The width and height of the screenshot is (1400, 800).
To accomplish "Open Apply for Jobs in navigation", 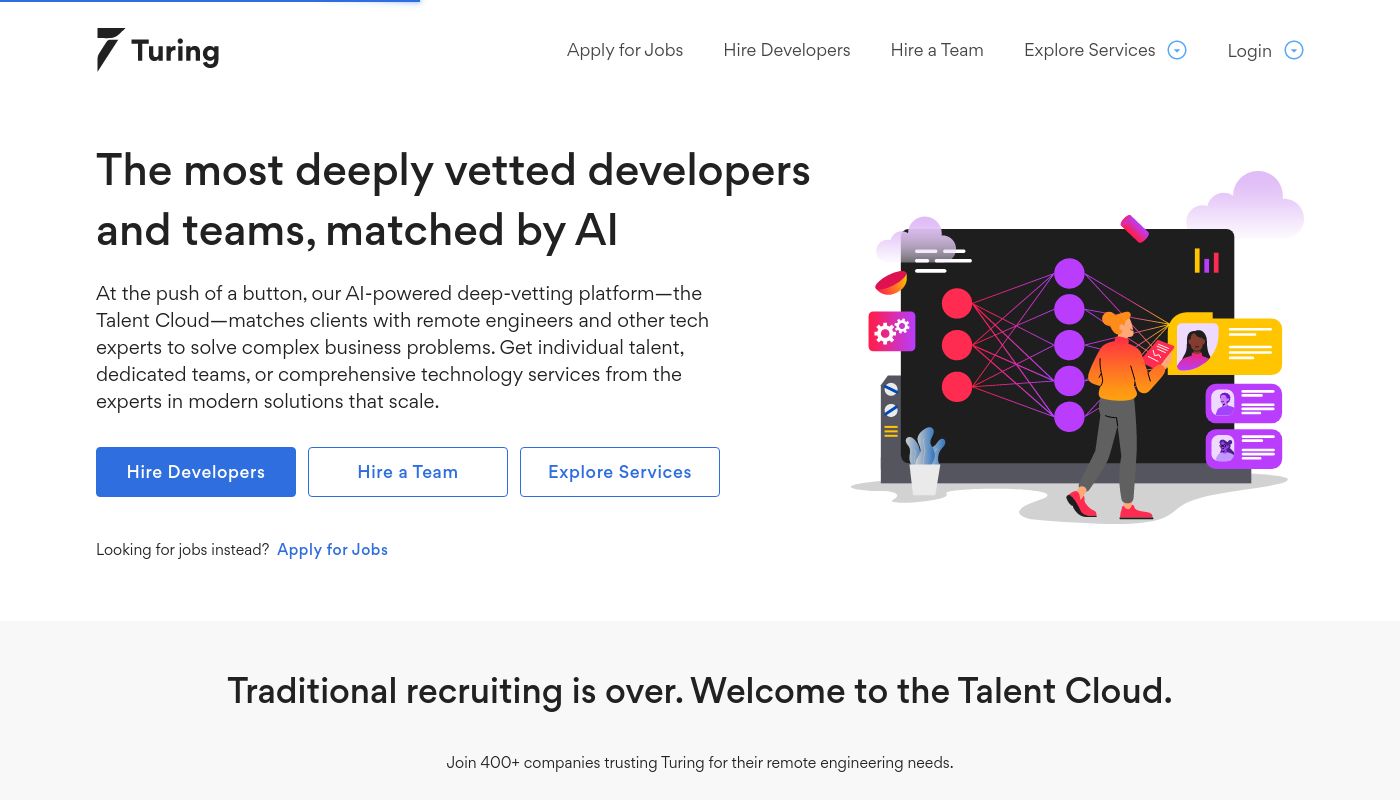I will [625, 50].
